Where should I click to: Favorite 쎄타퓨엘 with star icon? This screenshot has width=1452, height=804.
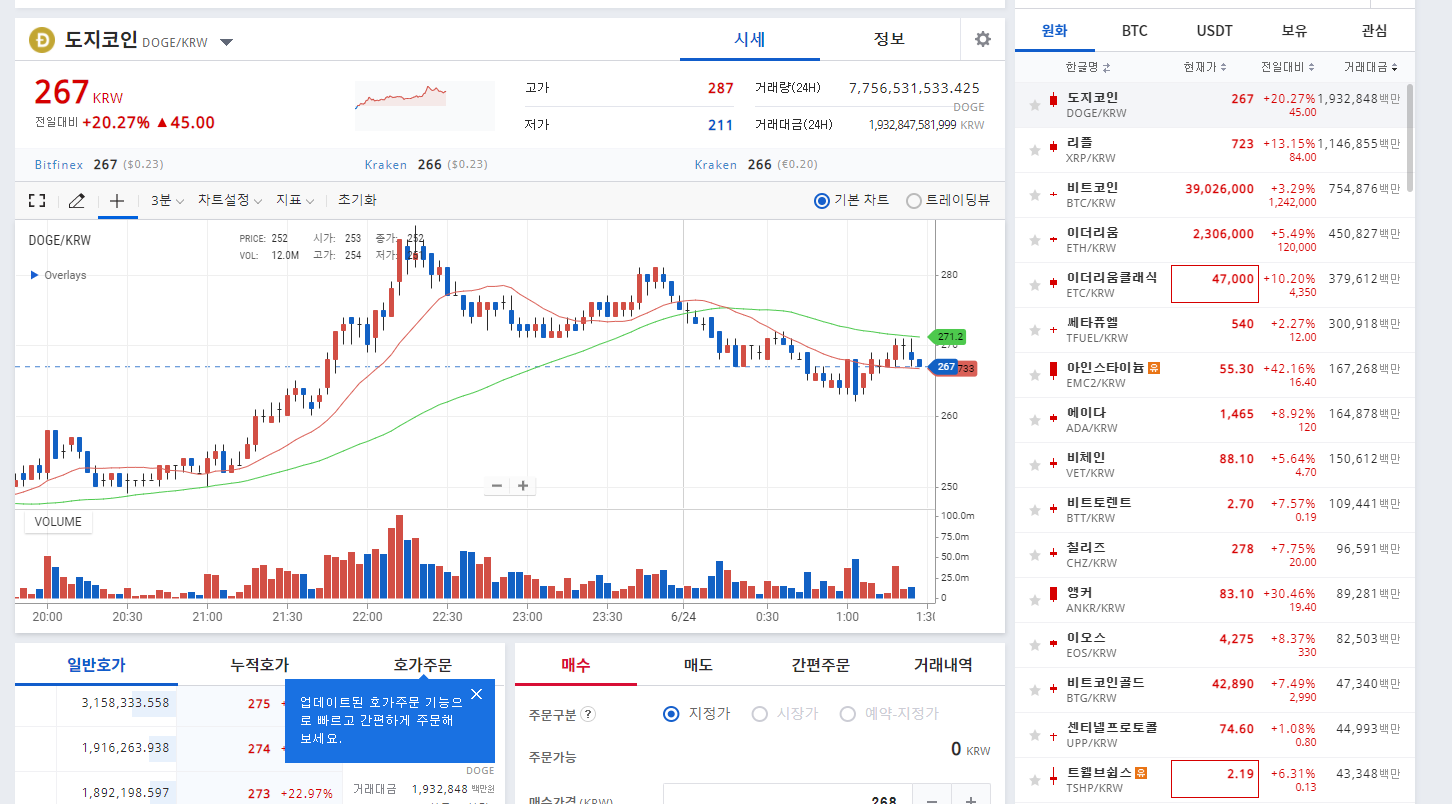[1035, 330]
